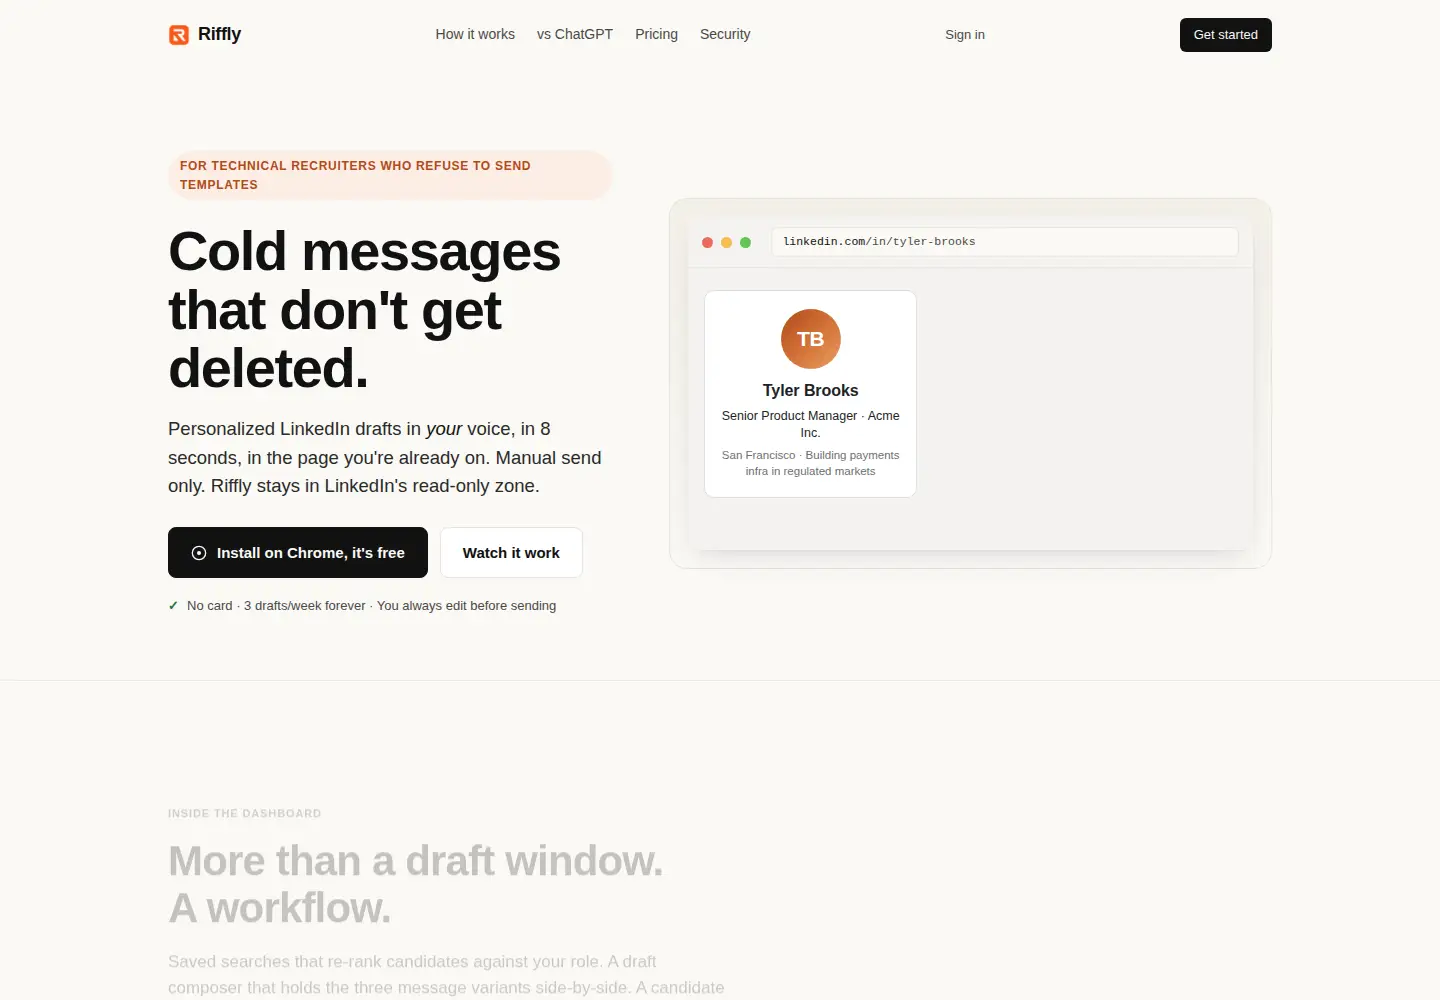Click the INSIDE THE DASHBOARD label
This screenshot has height=1000, width=1440.
point(245,814)
